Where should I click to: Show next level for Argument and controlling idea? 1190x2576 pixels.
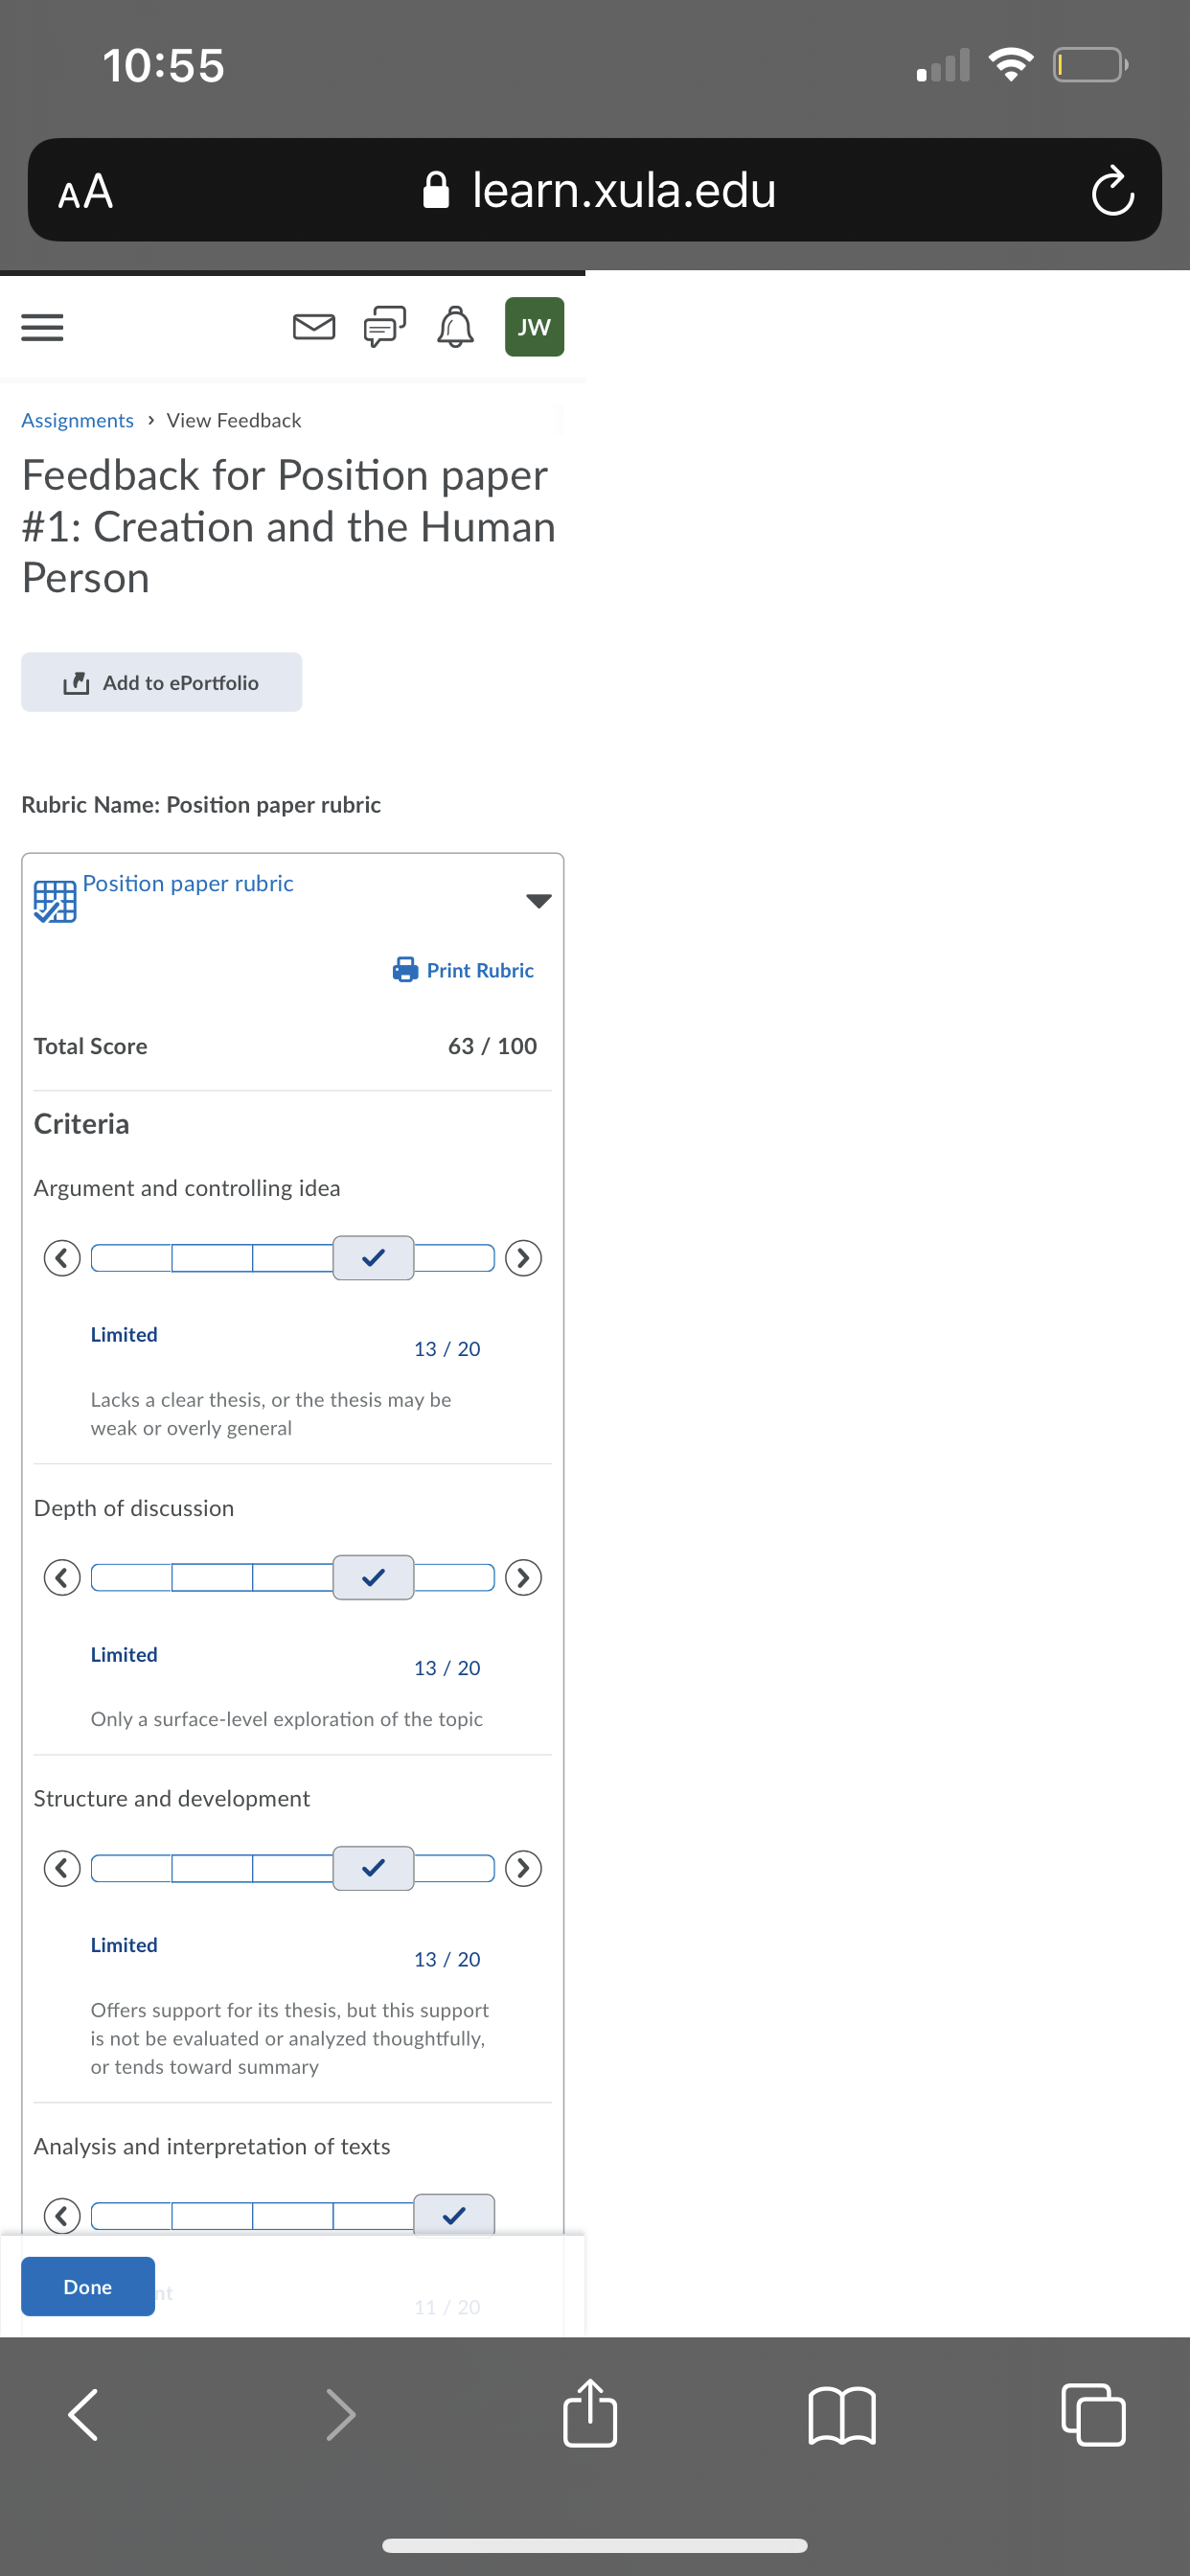click(523, 1258)
